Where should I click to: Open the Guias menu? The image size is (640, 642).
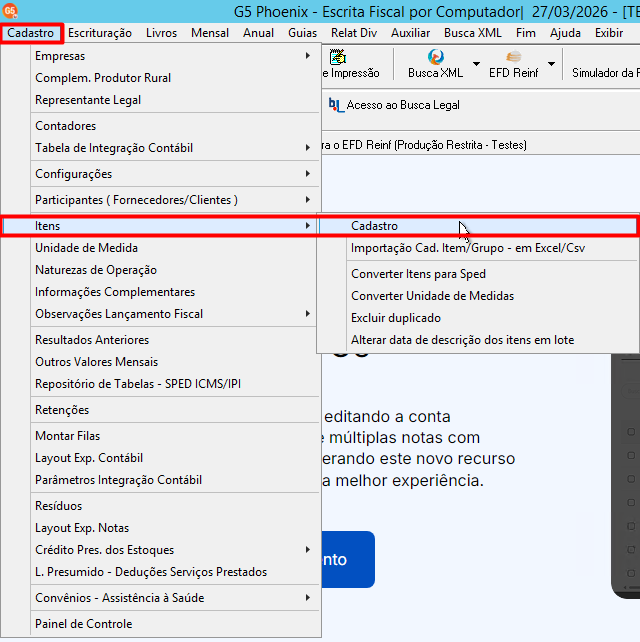(x=302, y=33)
